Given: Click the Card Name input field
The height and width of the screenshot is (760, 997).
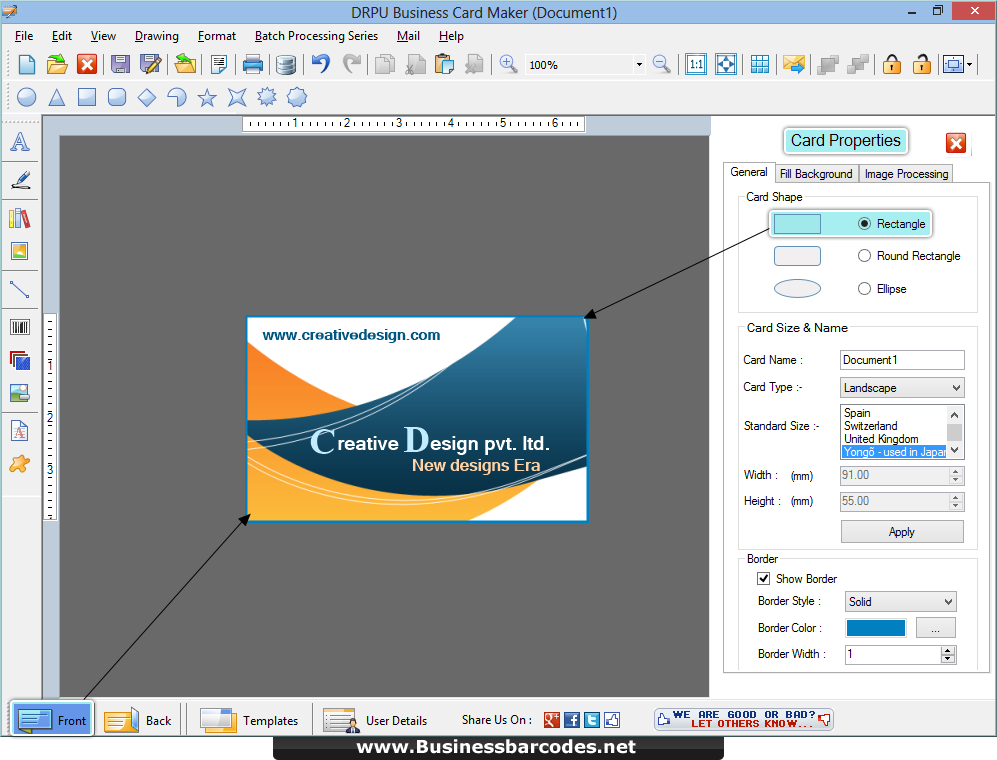Looking at the screenshot, I should click(902, 360).
